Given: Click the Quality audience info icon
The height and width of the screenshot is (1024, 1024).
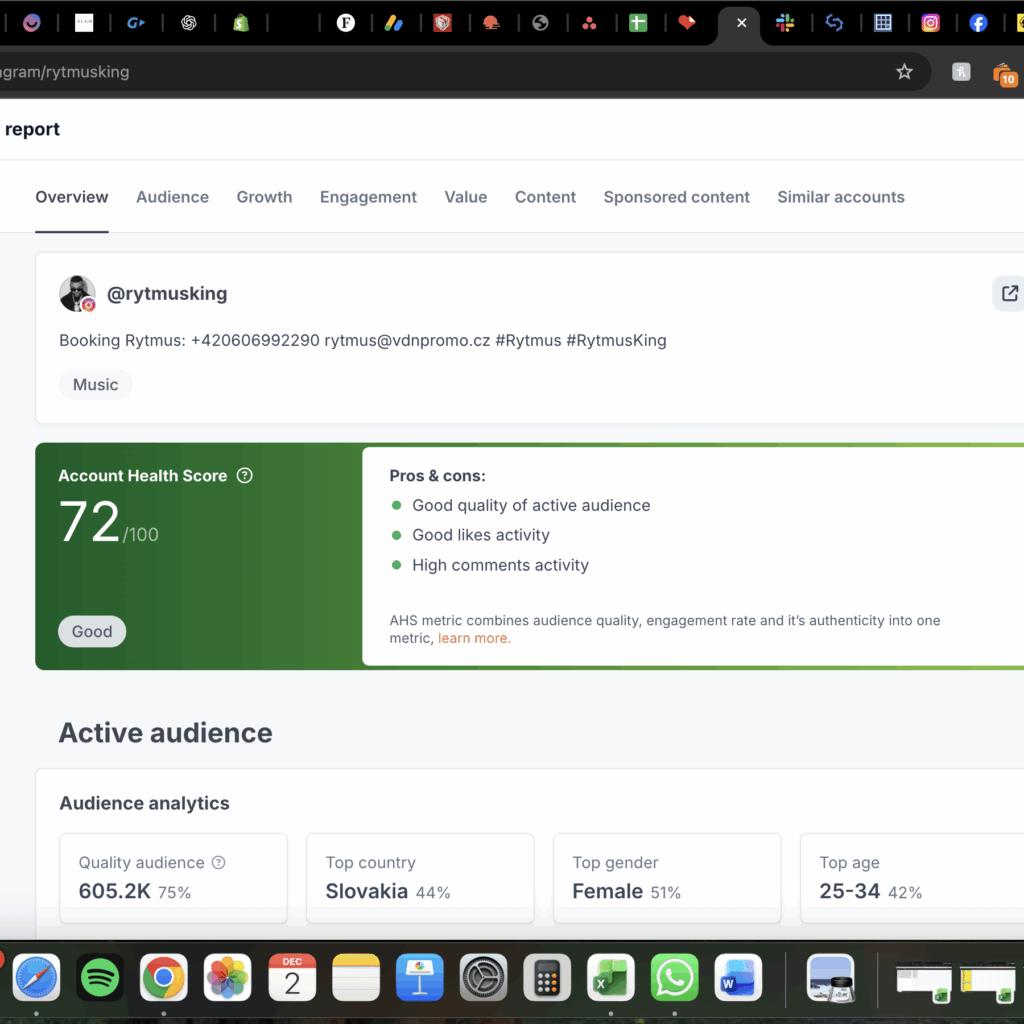Looking at the screenshot, I should point(219,863).
